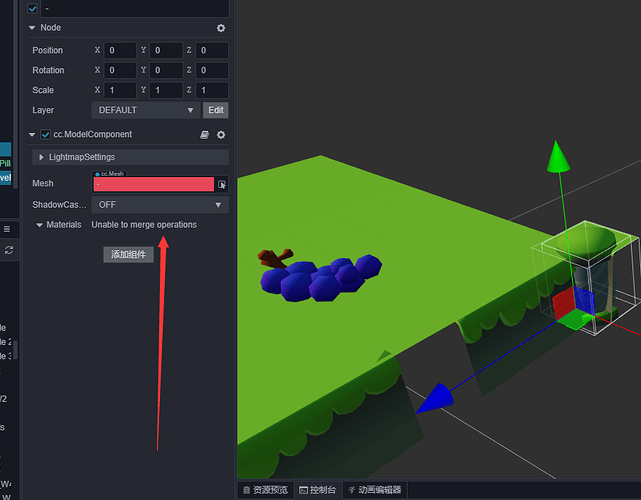Click the Rotation Y field
The image size is (641, 500).
pos(166,70)
